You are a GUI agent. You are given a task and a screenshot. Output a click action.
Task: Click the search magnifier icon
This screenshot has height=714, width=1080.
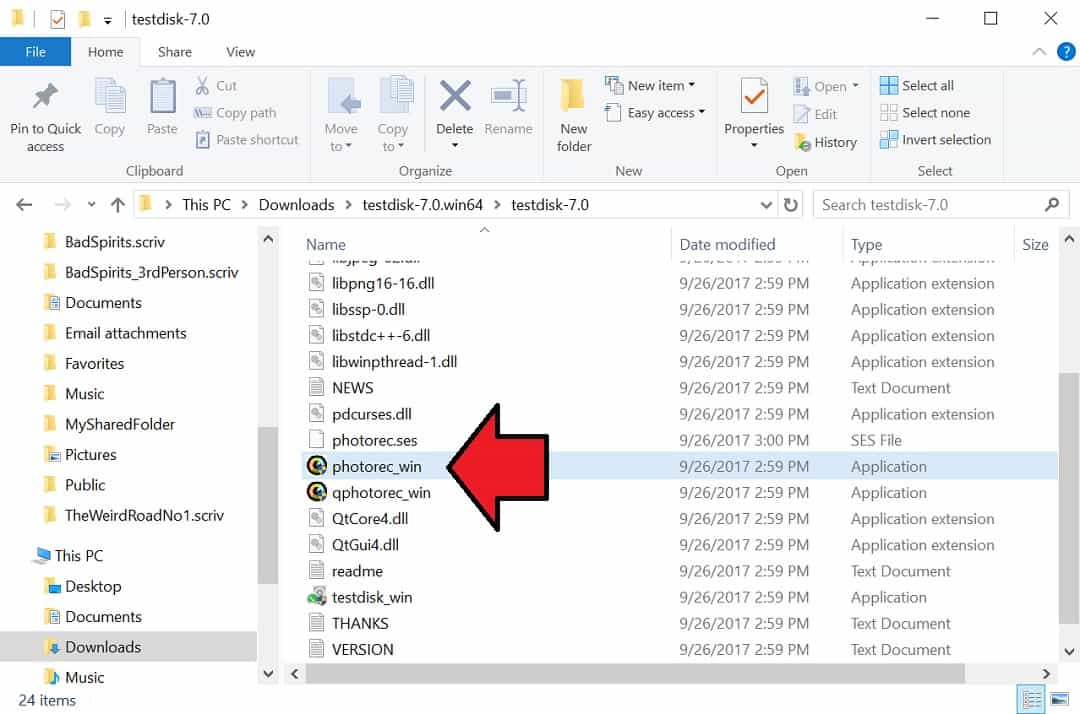(1052, 204)
